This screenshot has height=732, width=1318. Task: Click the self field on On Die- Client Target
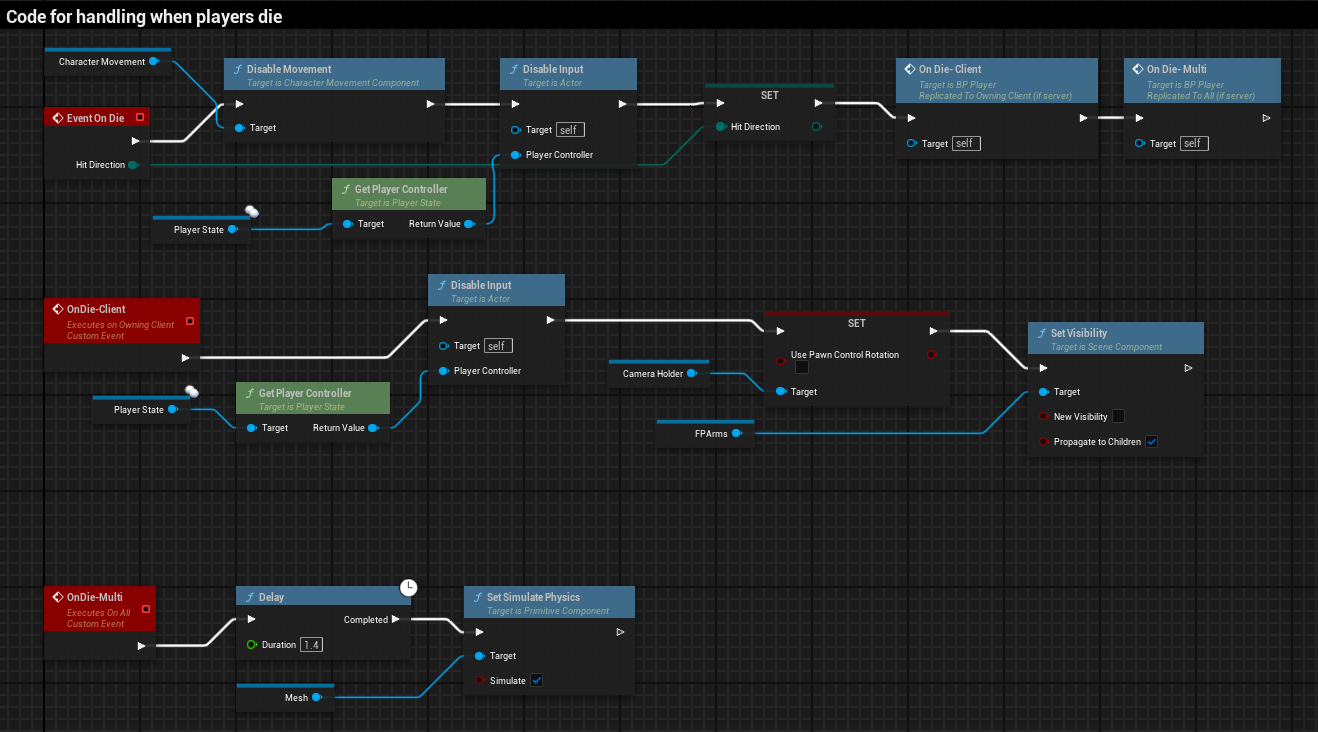tap(966, 144)
